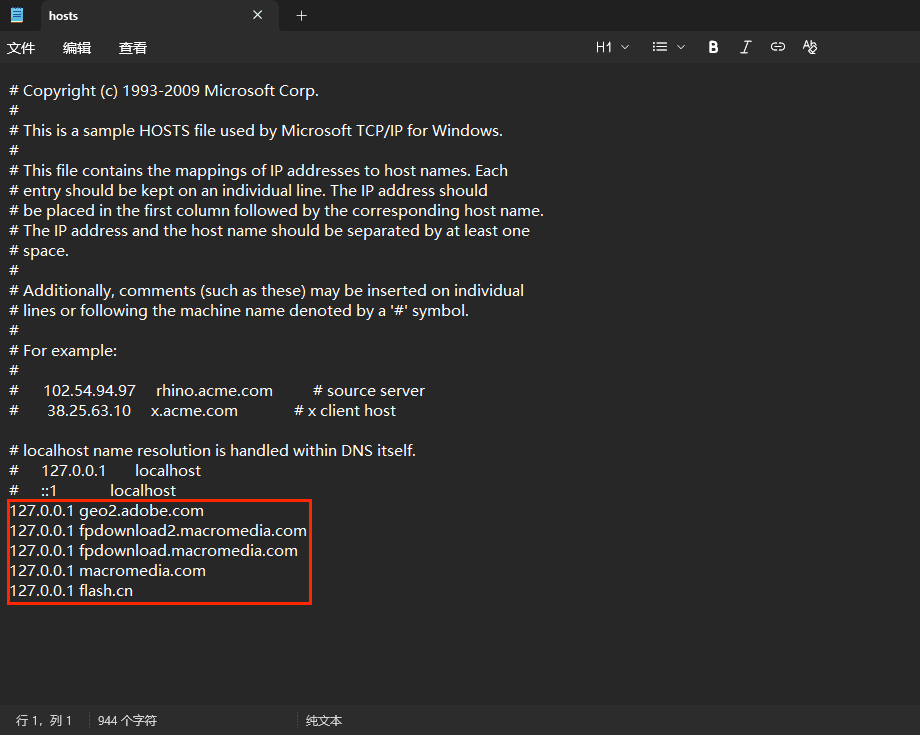Screen dimensions: 920x735
Task: Click the '# space.' line
Action: point(39,251)
